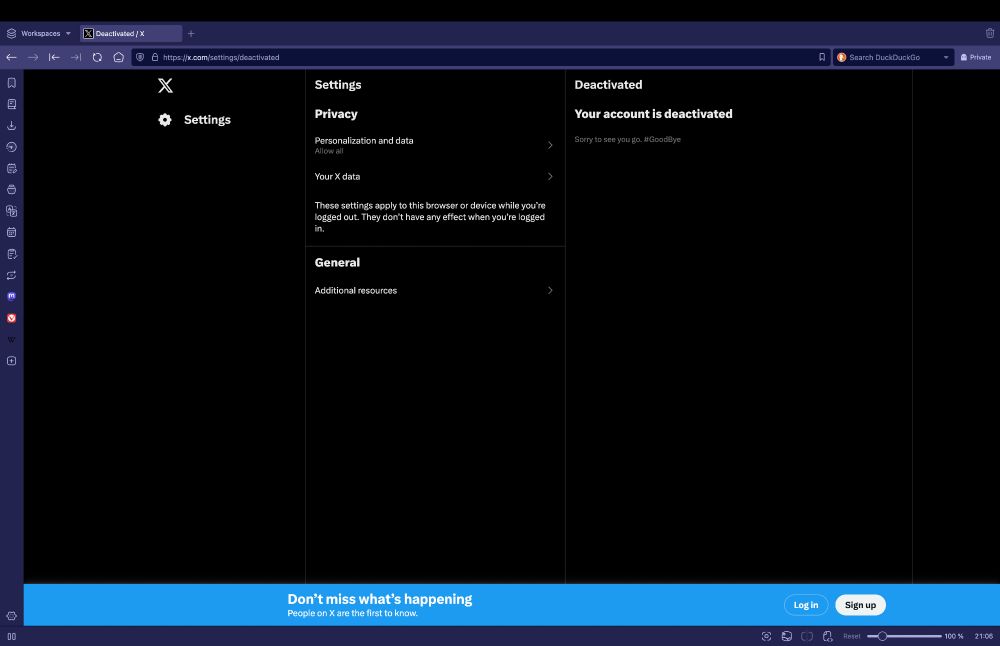
Task: Add a new web panel
Action: (11, 361)
